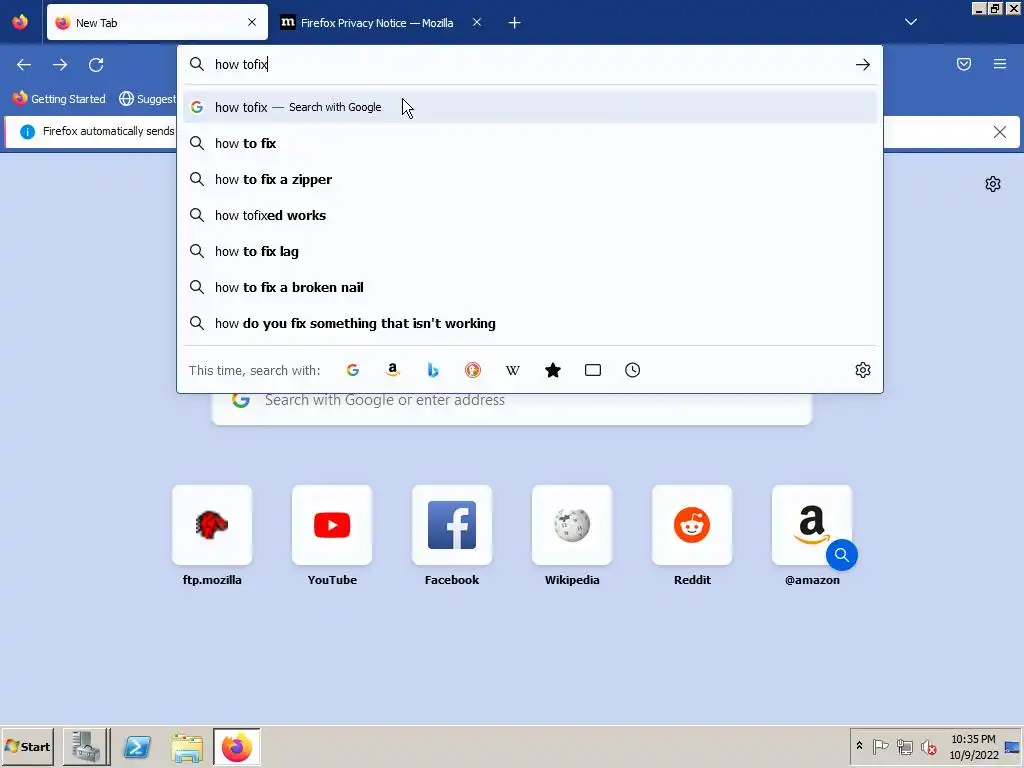Search this time with Bing icon
1024x768 pixels.
(x=432, y=370)
